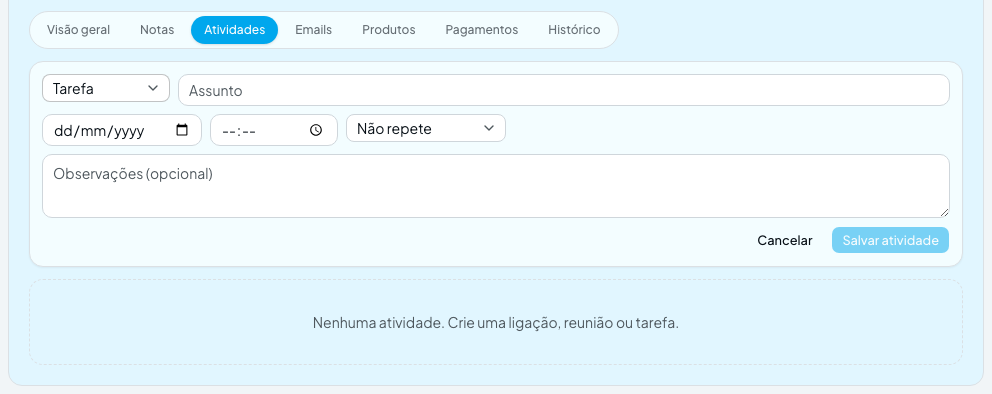The image size is (992, 394).
Task: Click the Salvar atividade button
Action: click(x=890, y=240)
